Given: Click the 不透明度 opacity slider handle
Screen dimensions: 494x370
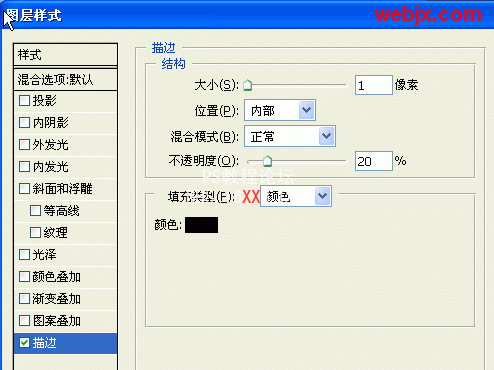Looking at the screenshot, I should (x=267, y=161).
